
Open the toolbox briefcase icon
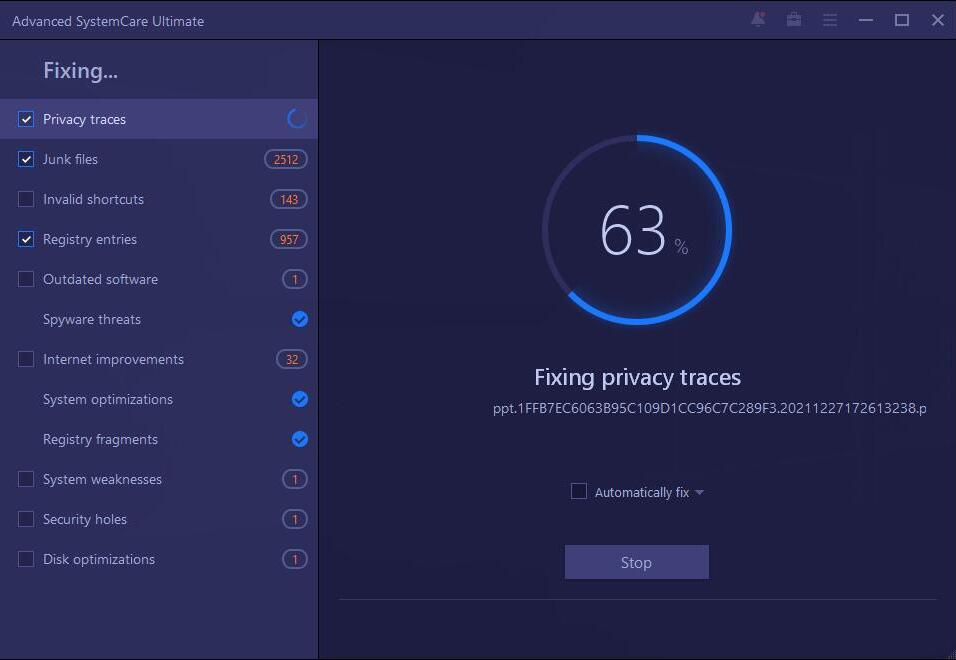tap(794, 20)
